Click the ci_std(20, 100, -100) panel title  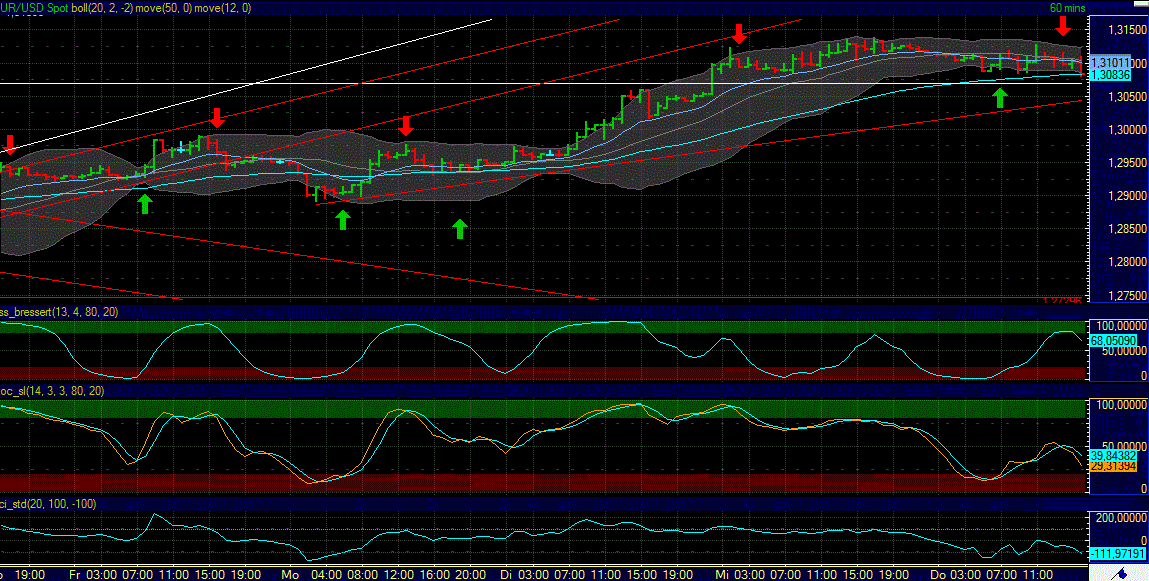[x=45, y=504]
